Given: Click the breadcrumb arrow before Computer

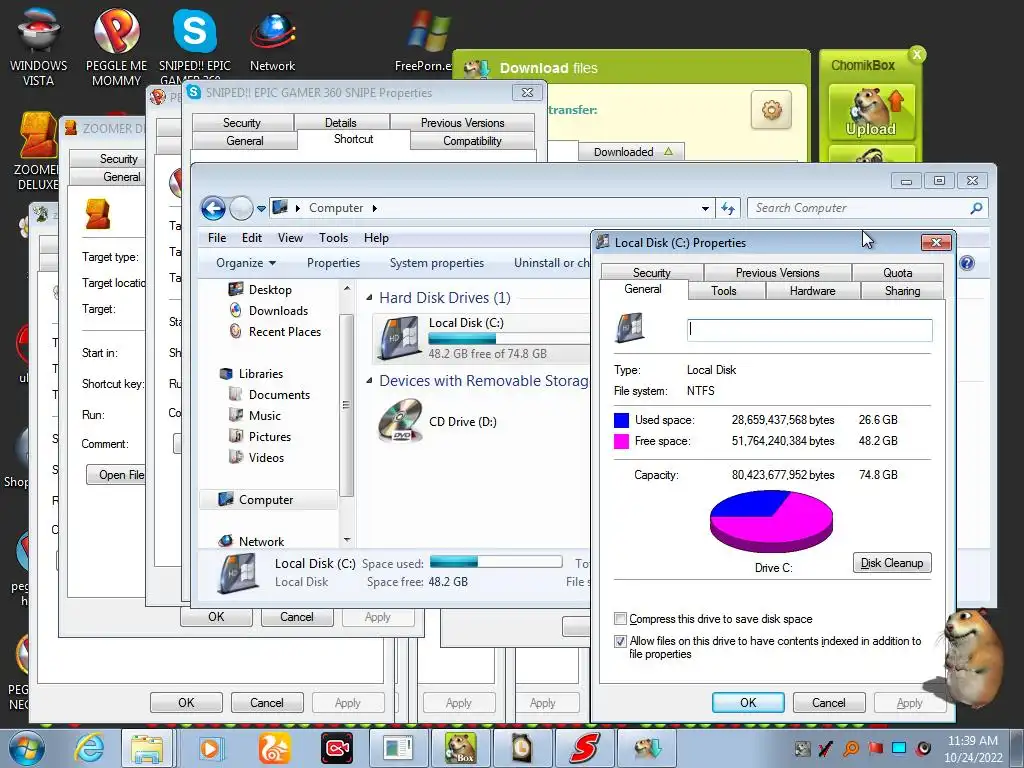Looking at the screenshot, I should (298, 208).
